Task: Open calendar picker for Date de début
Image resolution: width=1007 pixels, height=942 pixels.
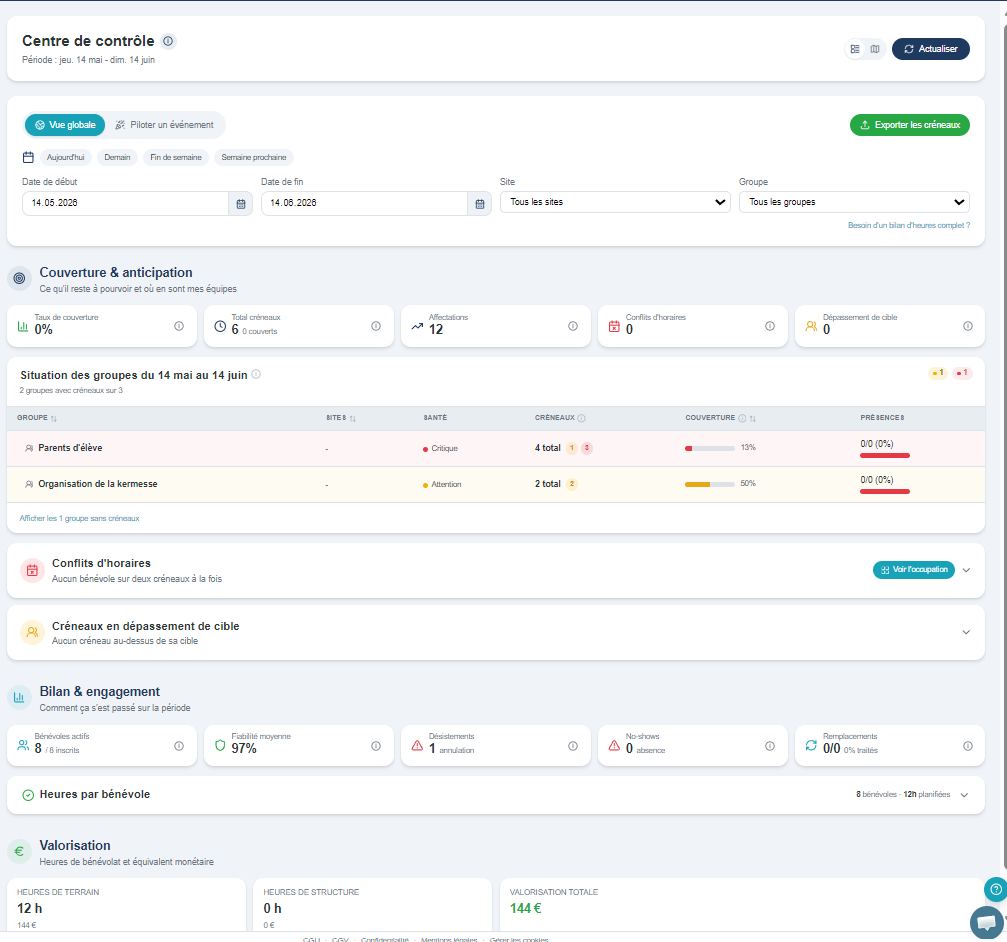Action: point(241,204)
